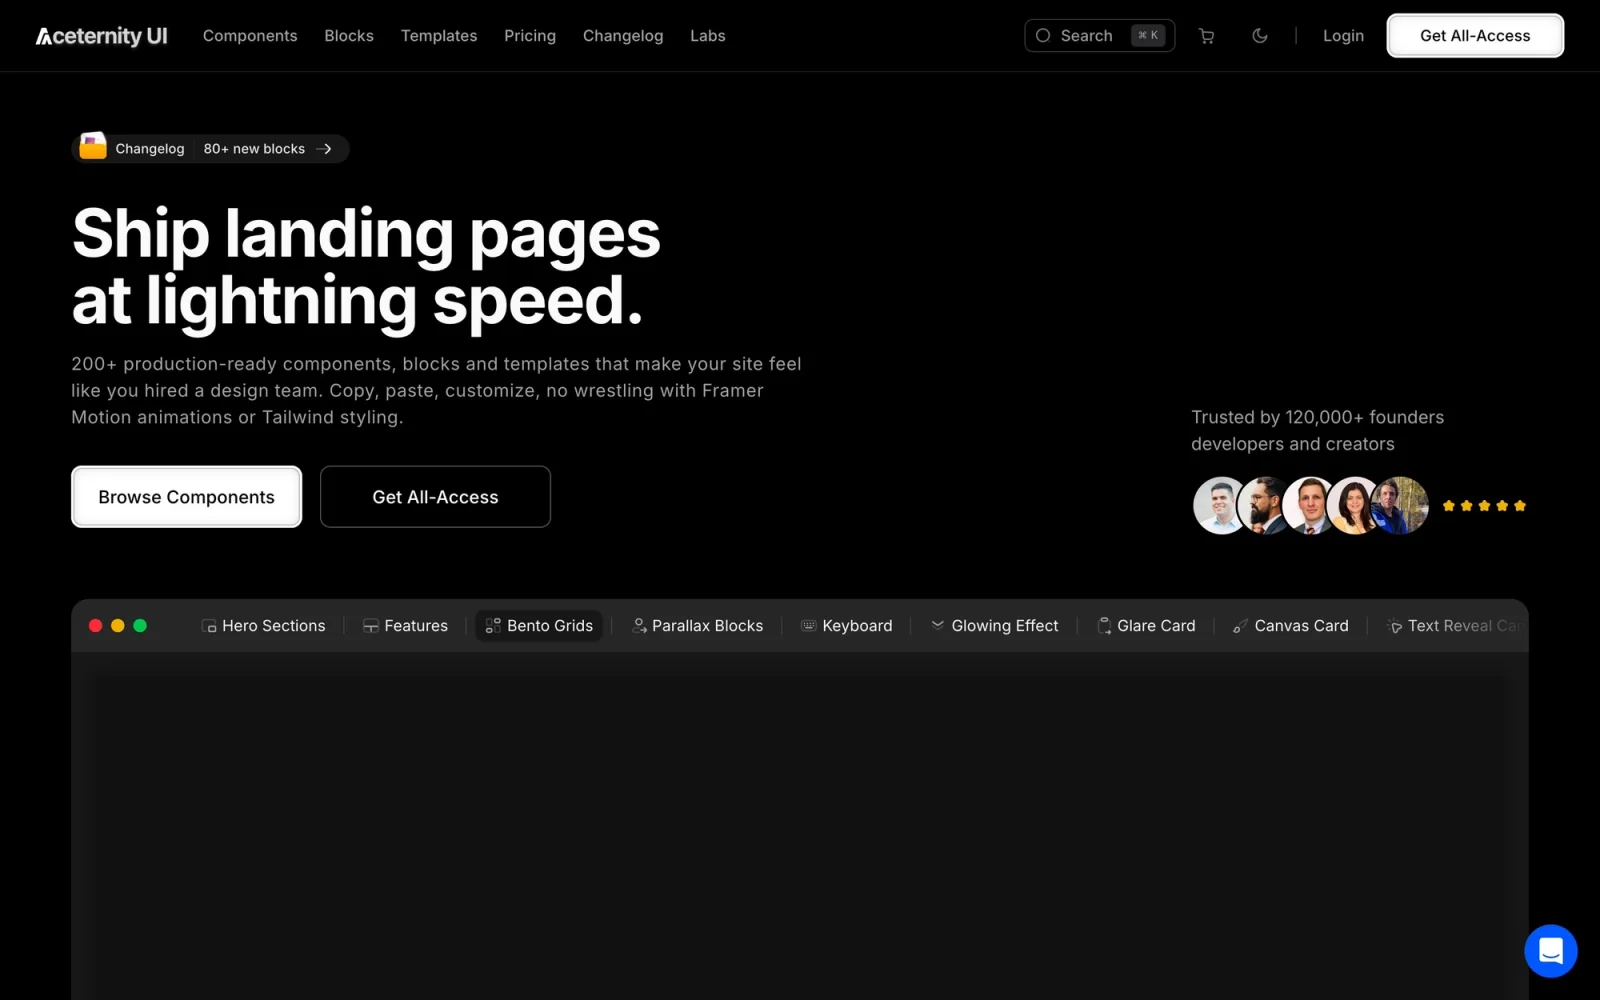Image resolution: width=1600 pixels, height=1000 pixels.
Task: Open the Blocks nav item
Action: tap(349, 36)
